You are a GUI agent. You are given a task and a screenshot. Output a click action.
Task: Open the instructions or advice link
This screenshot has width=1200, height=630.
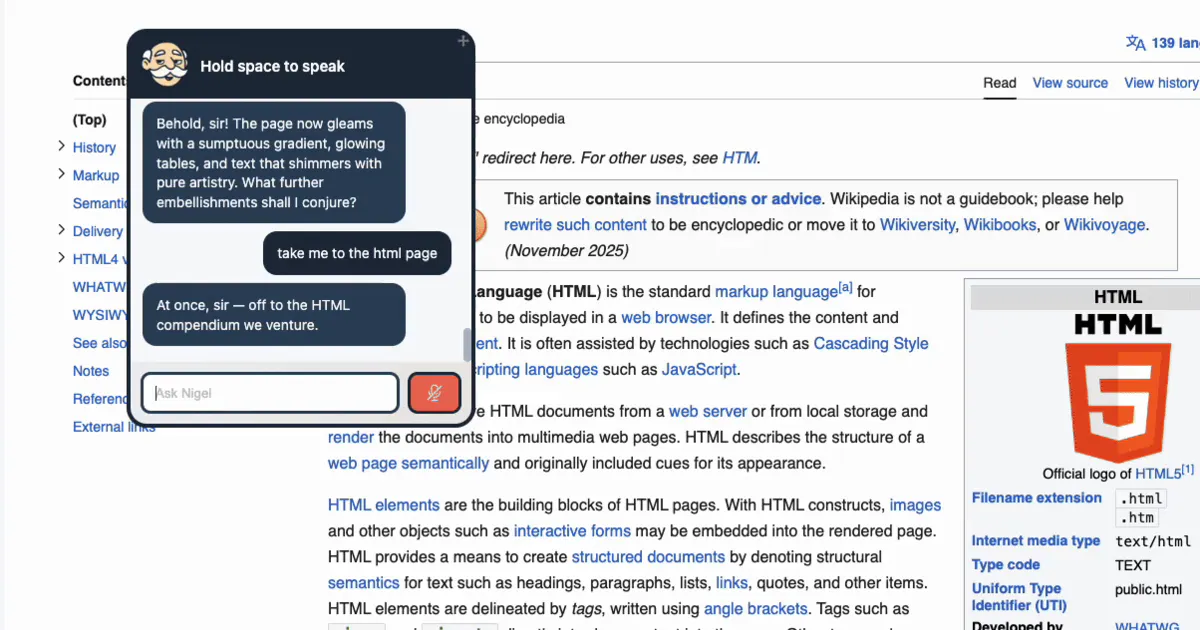[738, 199]
